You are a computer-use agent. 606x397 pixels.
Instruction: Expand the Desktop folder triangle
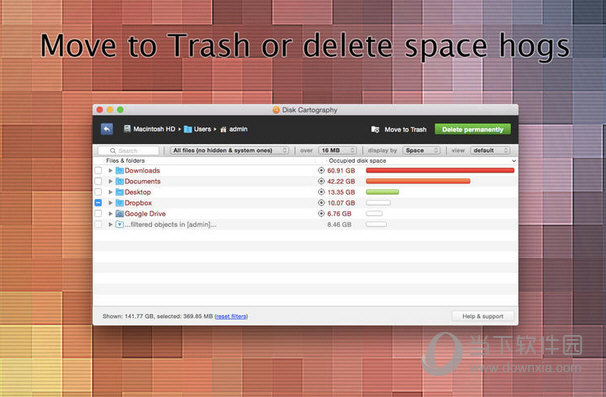(x=110, y=192)
